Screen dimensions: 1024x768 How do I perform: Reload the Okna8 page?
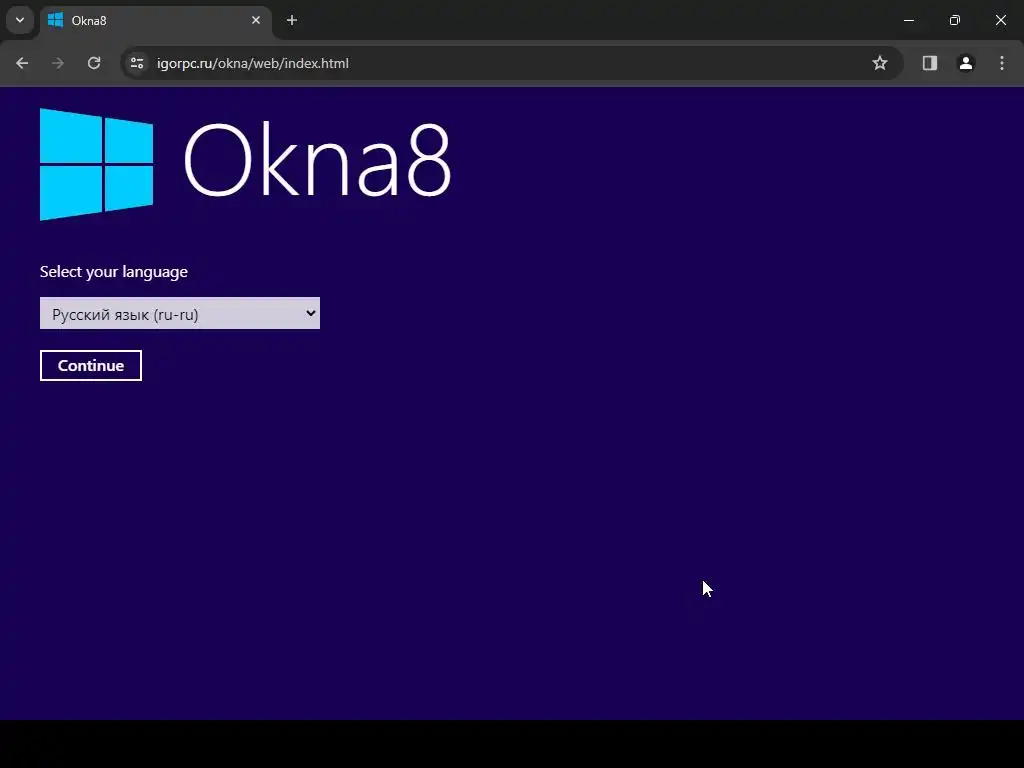(94, 63)
